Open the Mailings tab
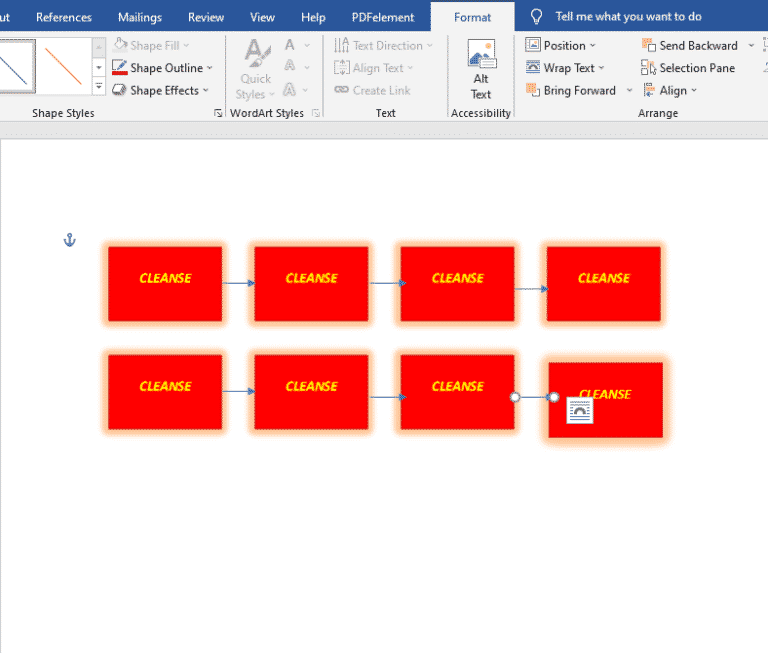This screenshot has width=768, height=653. (140, 17)
